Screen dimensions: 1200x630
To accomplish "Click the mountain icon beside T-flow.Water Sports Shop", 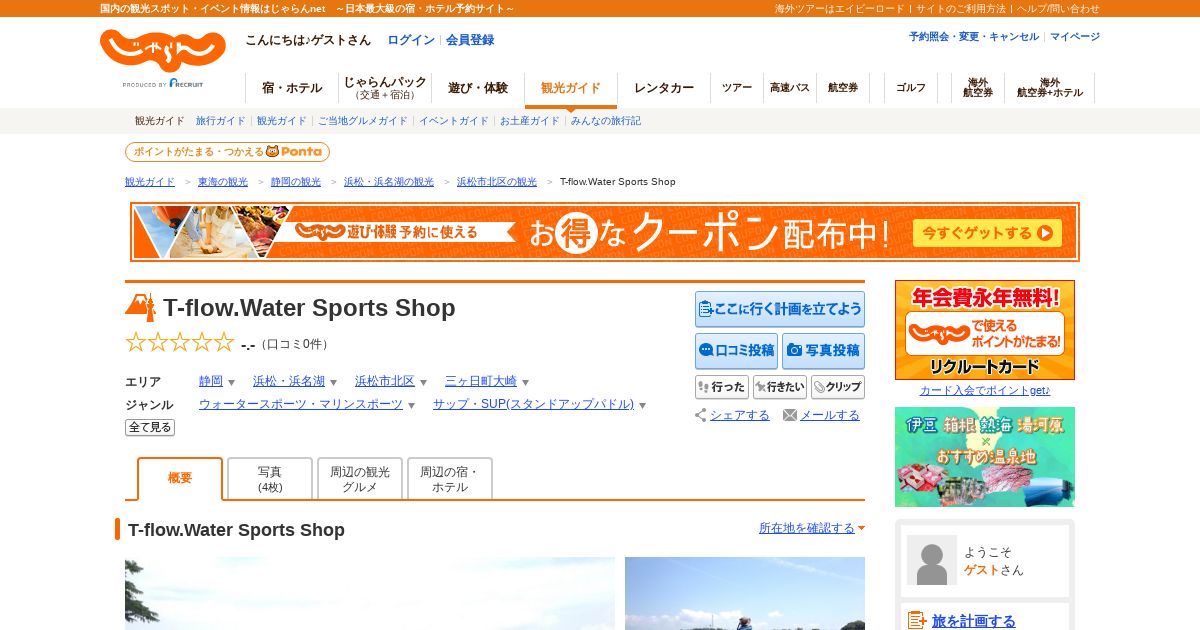I will click(140, 307).
